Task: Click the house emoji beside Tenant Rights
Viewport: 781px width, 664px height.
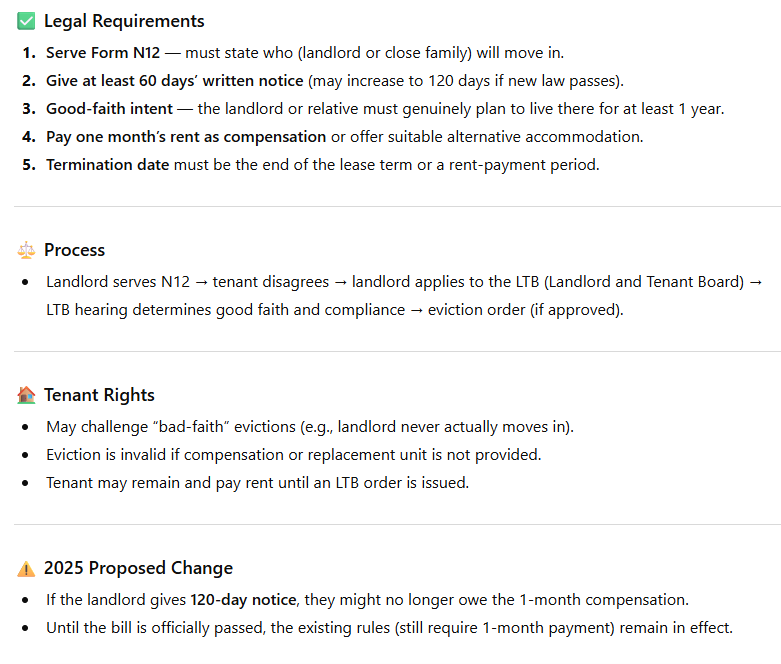Action: [26, 395]
